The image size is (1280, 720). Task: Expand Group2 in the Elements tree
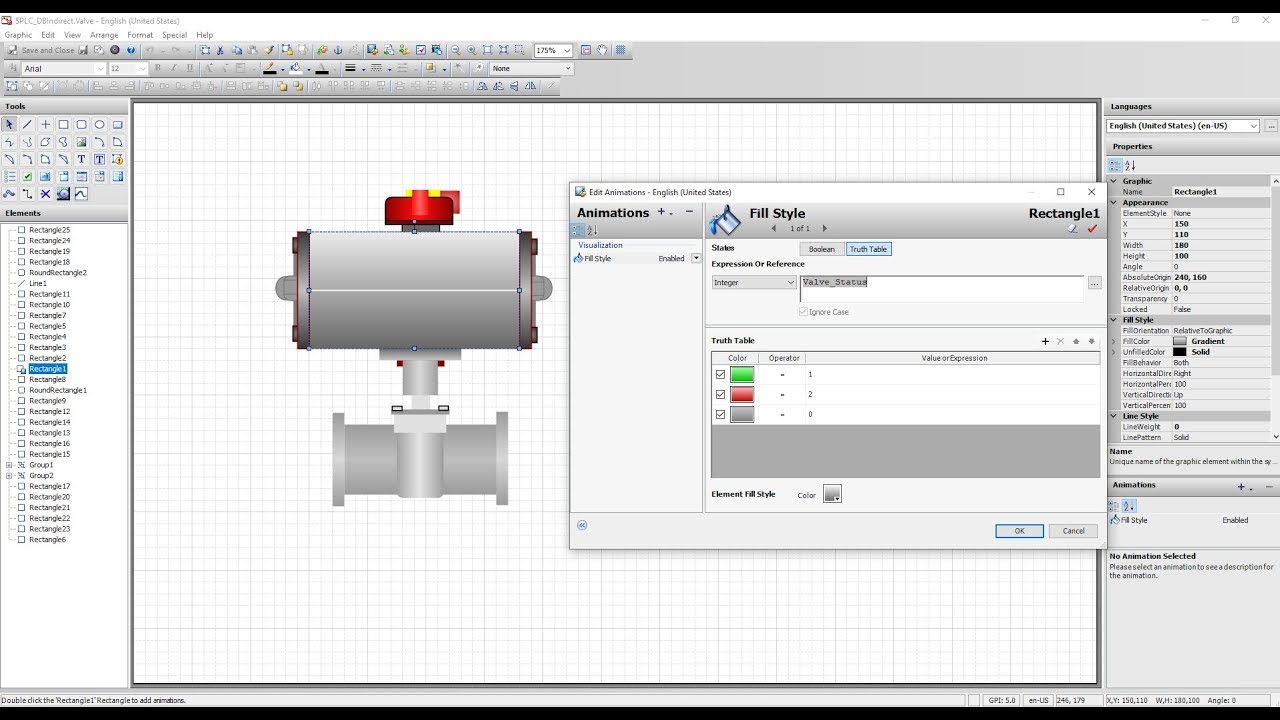point(9,476)
